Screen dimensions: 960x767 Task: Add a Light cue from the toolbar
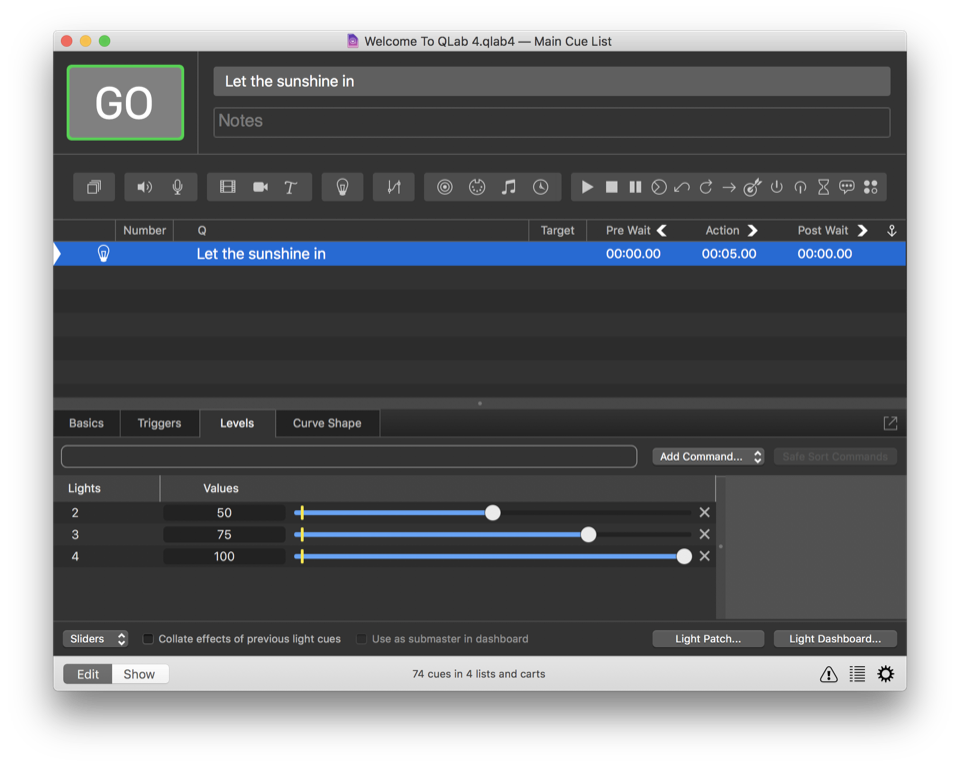tap(342, 187)
